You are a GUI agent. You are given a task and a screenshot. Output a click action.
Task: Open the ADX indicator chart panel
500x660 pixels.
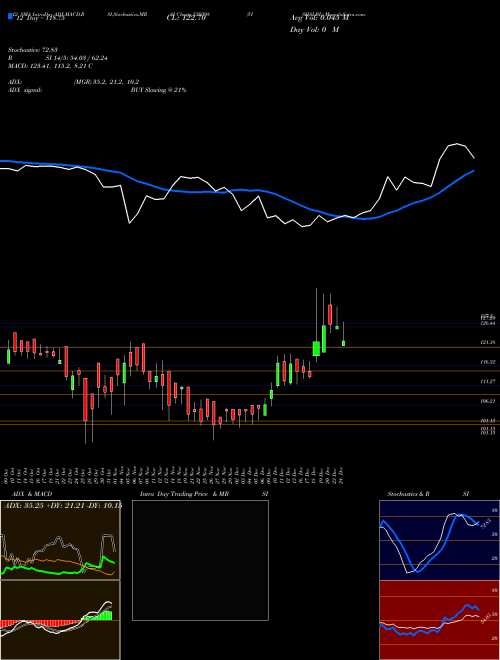pyautogui.click(x=60, y=540)
